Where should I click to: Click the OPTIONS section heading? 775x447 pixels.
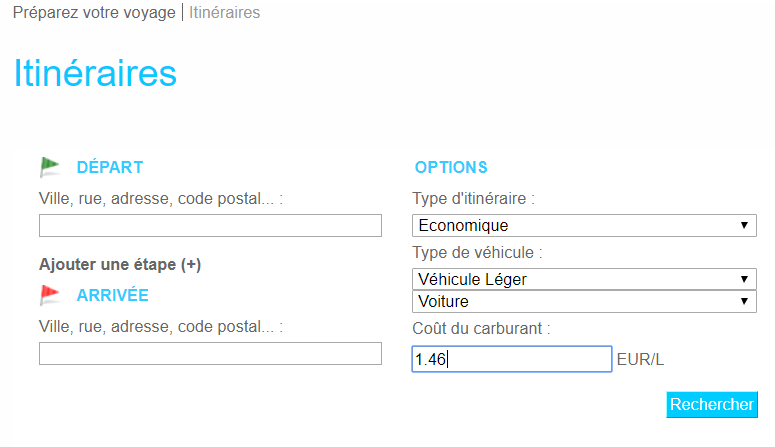(x=451, y=167)
